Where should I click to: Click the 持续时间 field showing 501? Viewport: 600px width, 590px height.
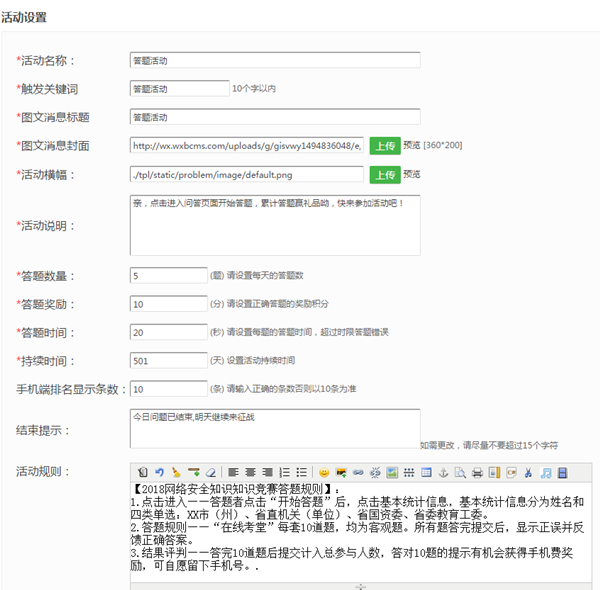[x=169, y=360]
